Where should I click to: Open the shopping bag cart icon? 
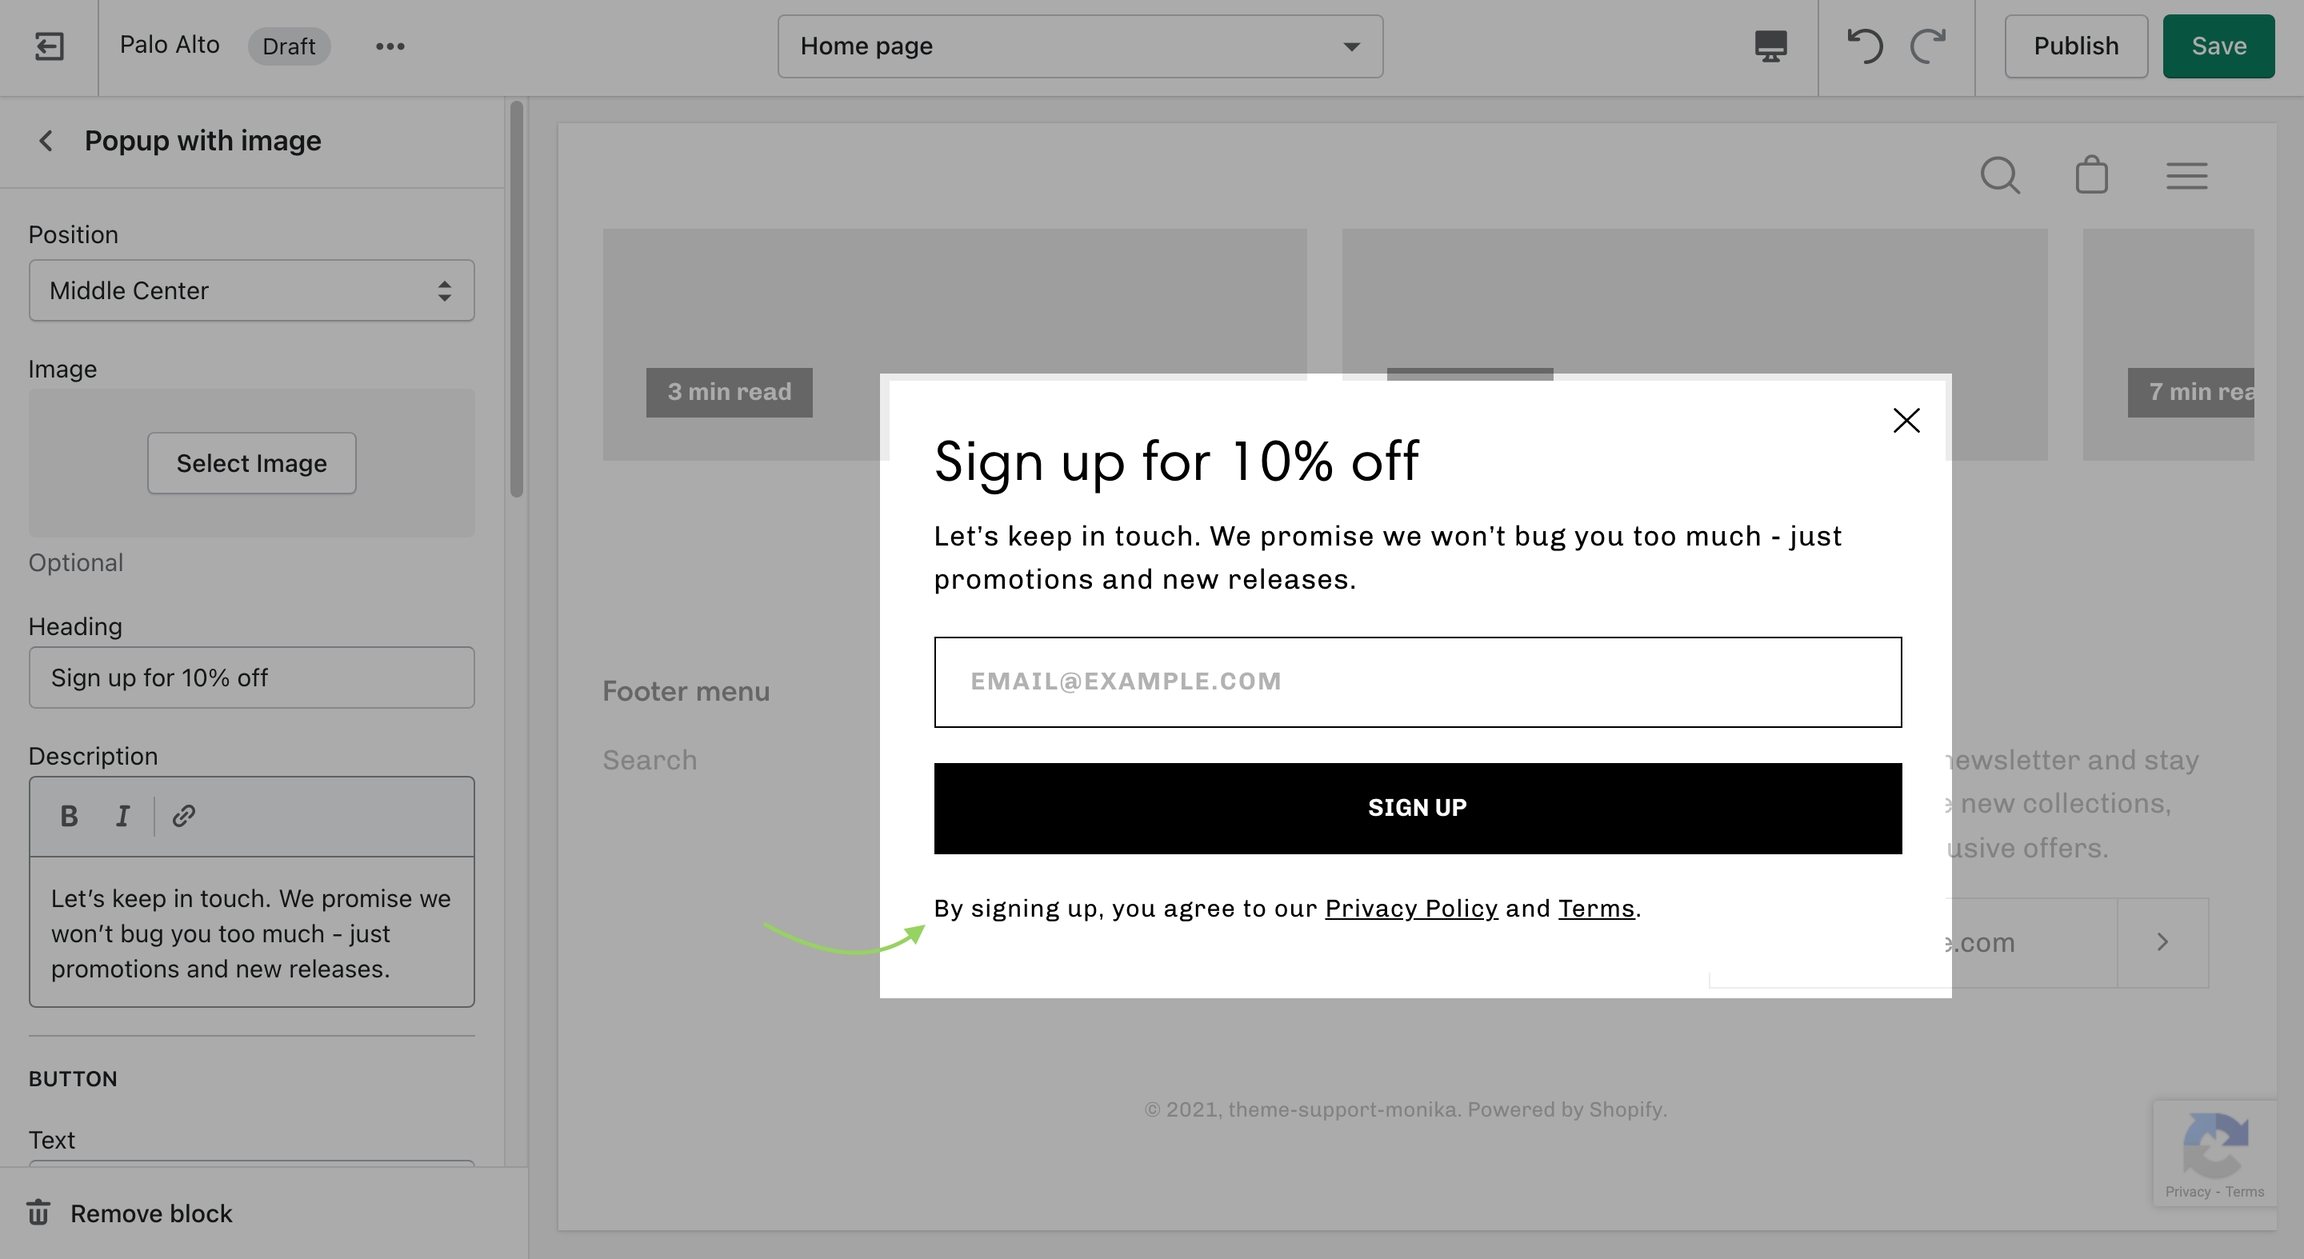(2091, 176)
